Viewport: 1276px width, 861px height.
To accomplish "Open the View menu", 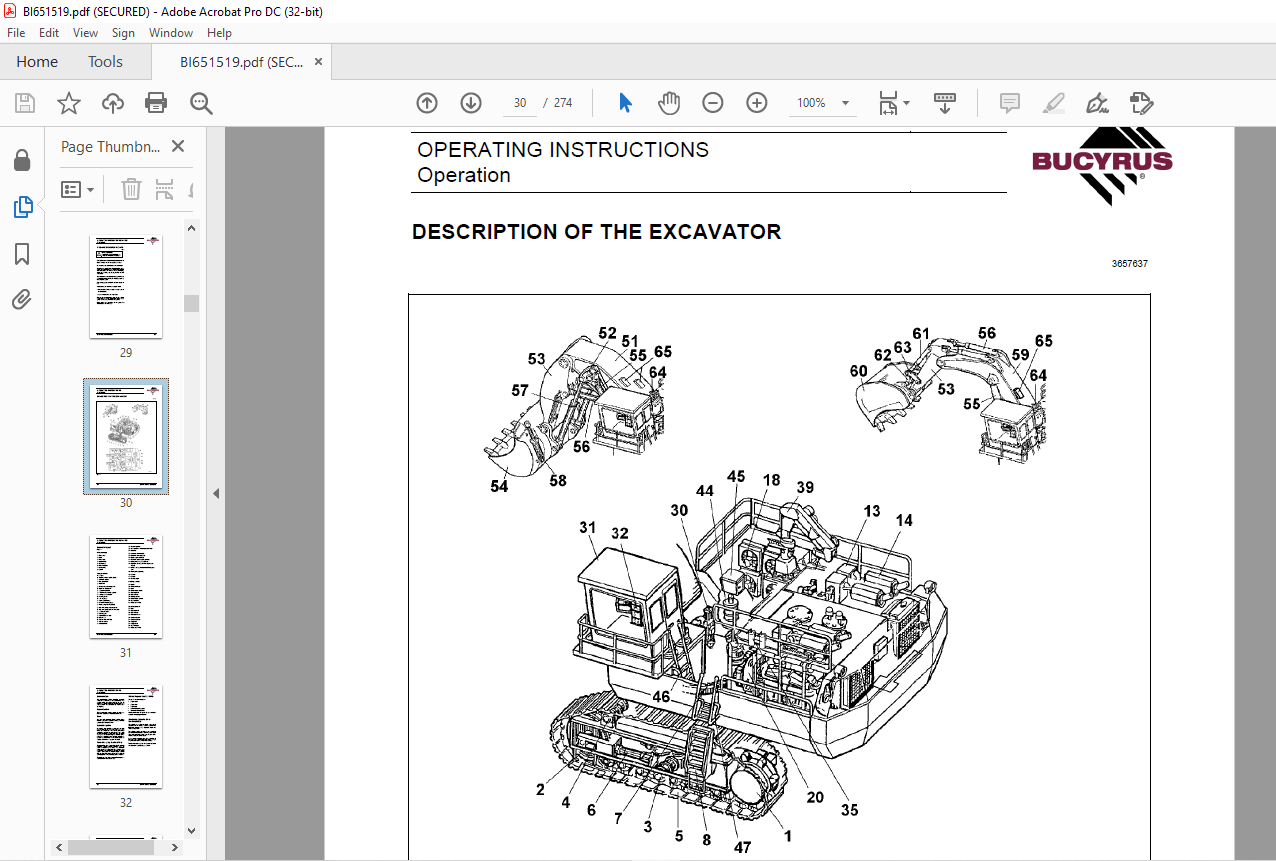I will (x=85, y=33).
